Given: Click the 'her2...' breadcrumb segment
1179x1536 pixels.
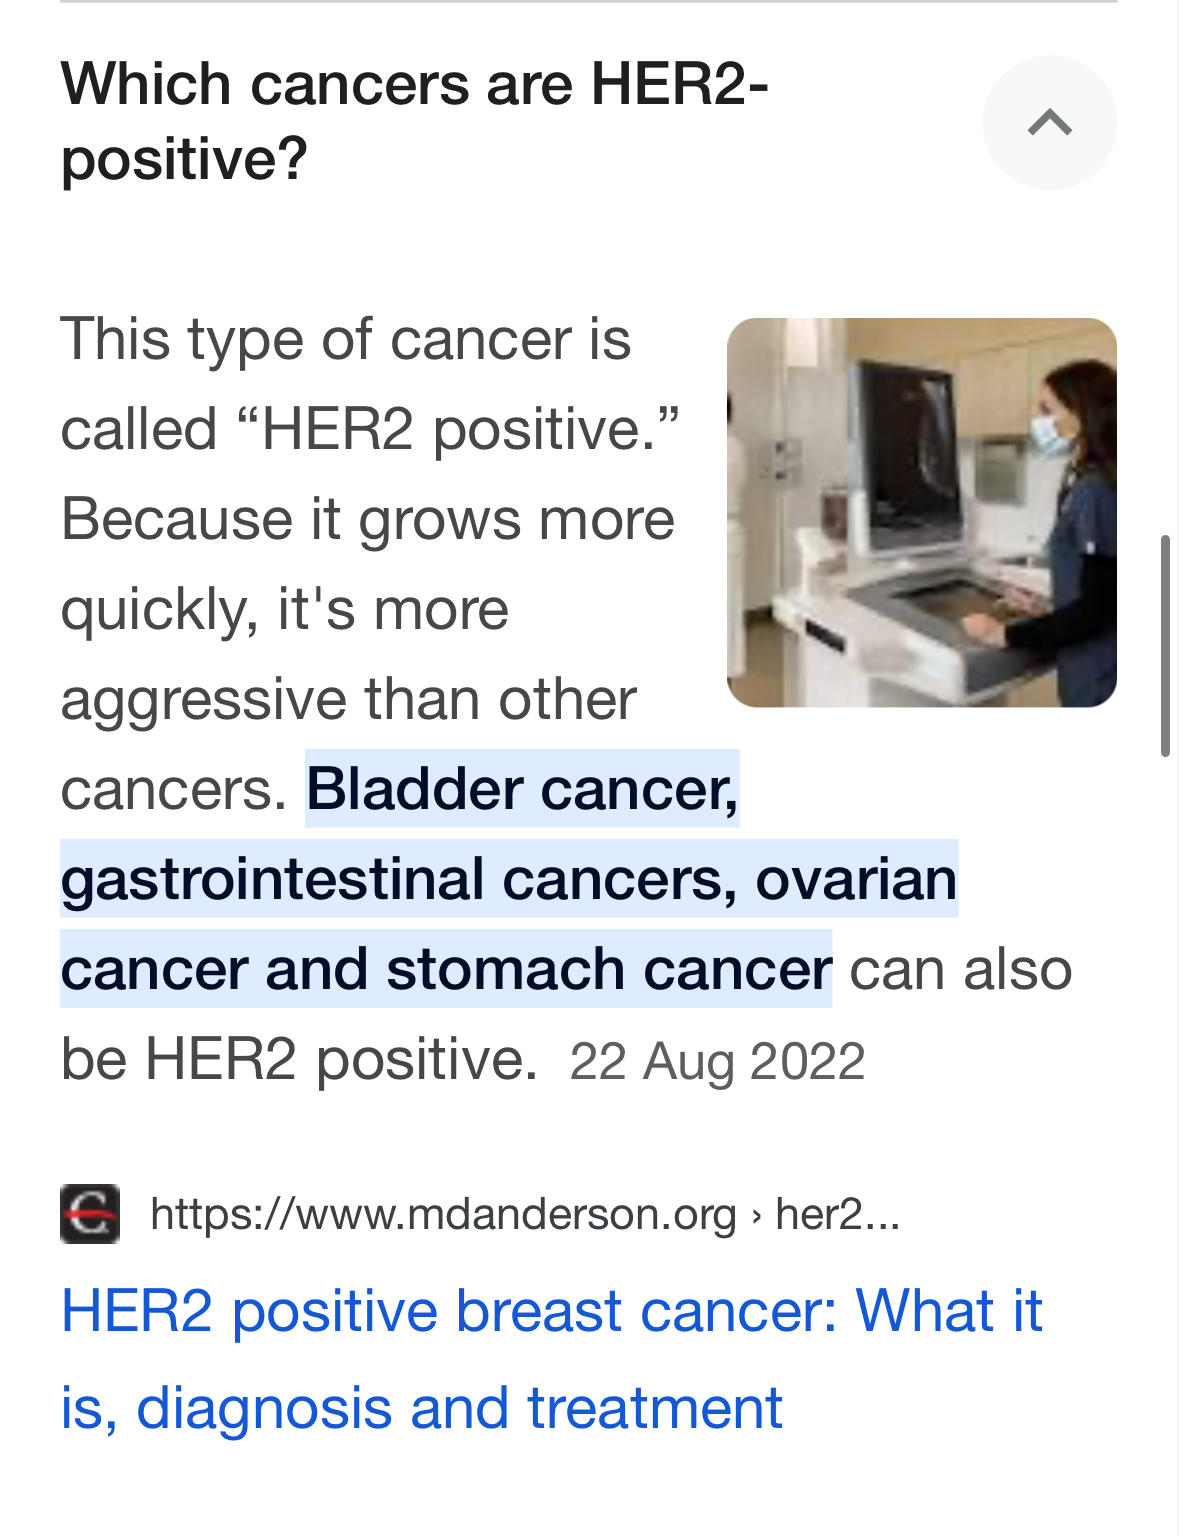Looking at the screenshot, I should (x=838, y=1214).
